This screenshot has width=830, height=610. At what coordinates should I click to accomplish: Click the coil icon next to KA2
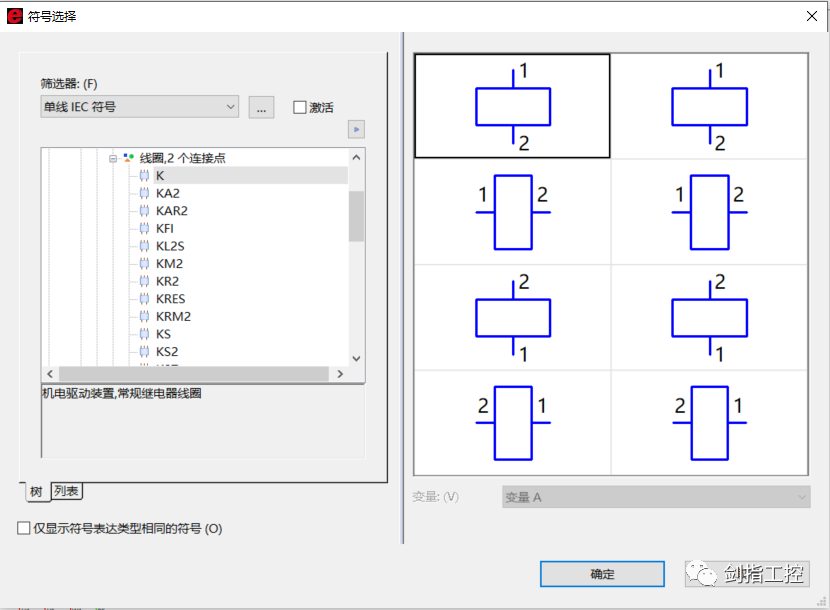(143, 193)
